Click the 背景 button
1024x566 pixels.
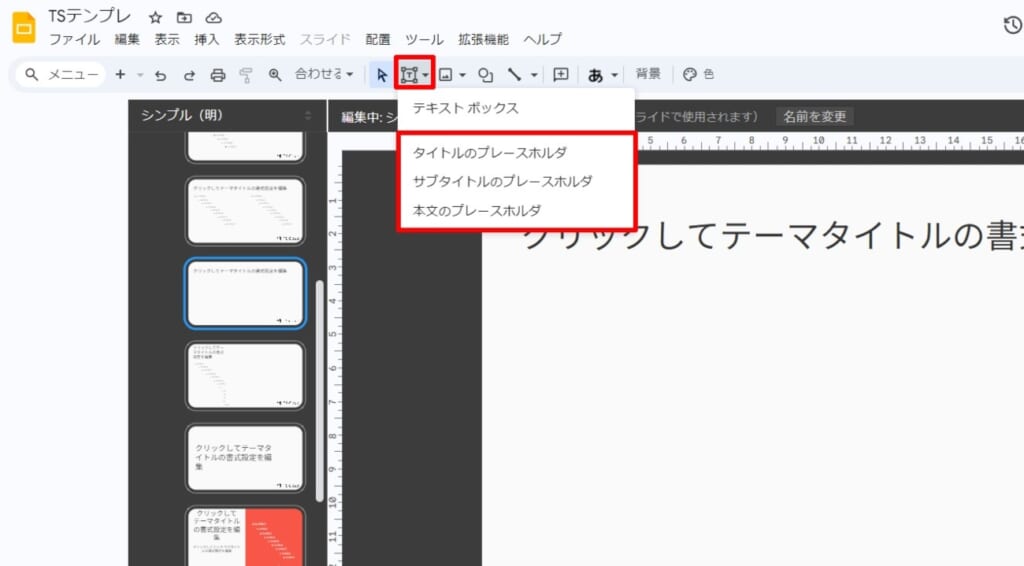648,74
